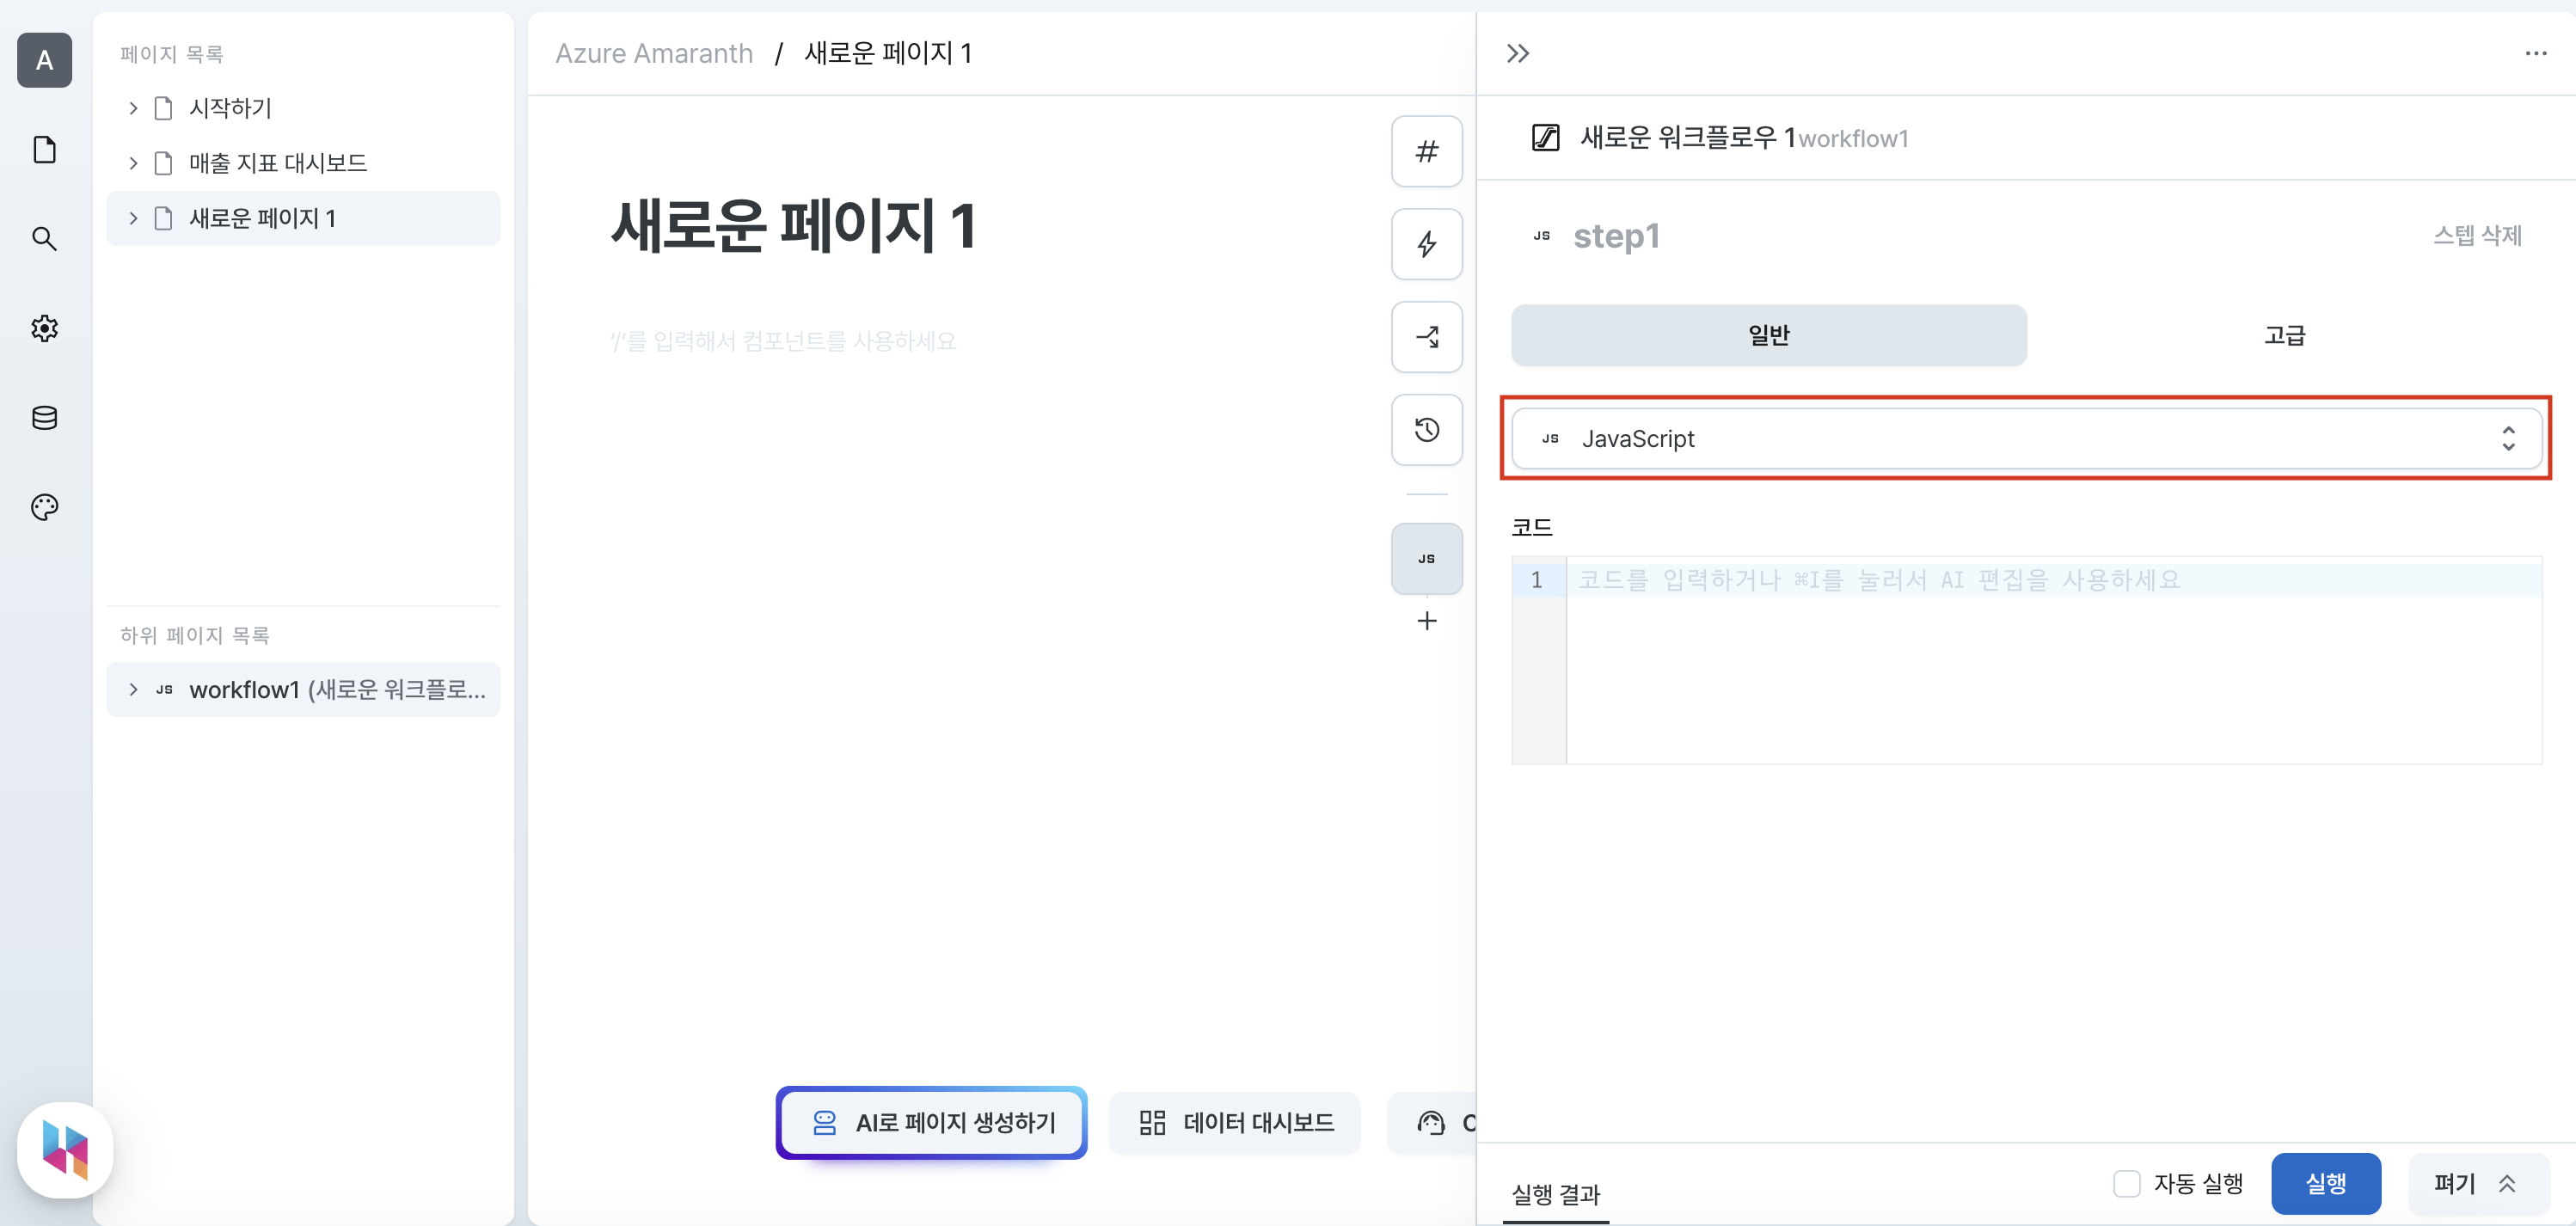Expand the 매출 지표 대시보드 tree item
The height and width of the screenshot is (1226, 2576).
click(133, 163)
